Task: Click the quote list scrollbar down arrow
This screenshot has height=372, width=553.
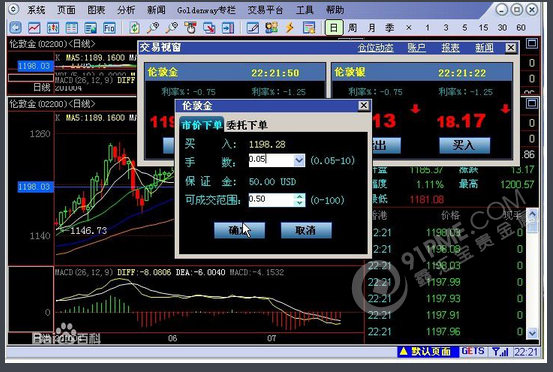Action: (x=532, y=332)
